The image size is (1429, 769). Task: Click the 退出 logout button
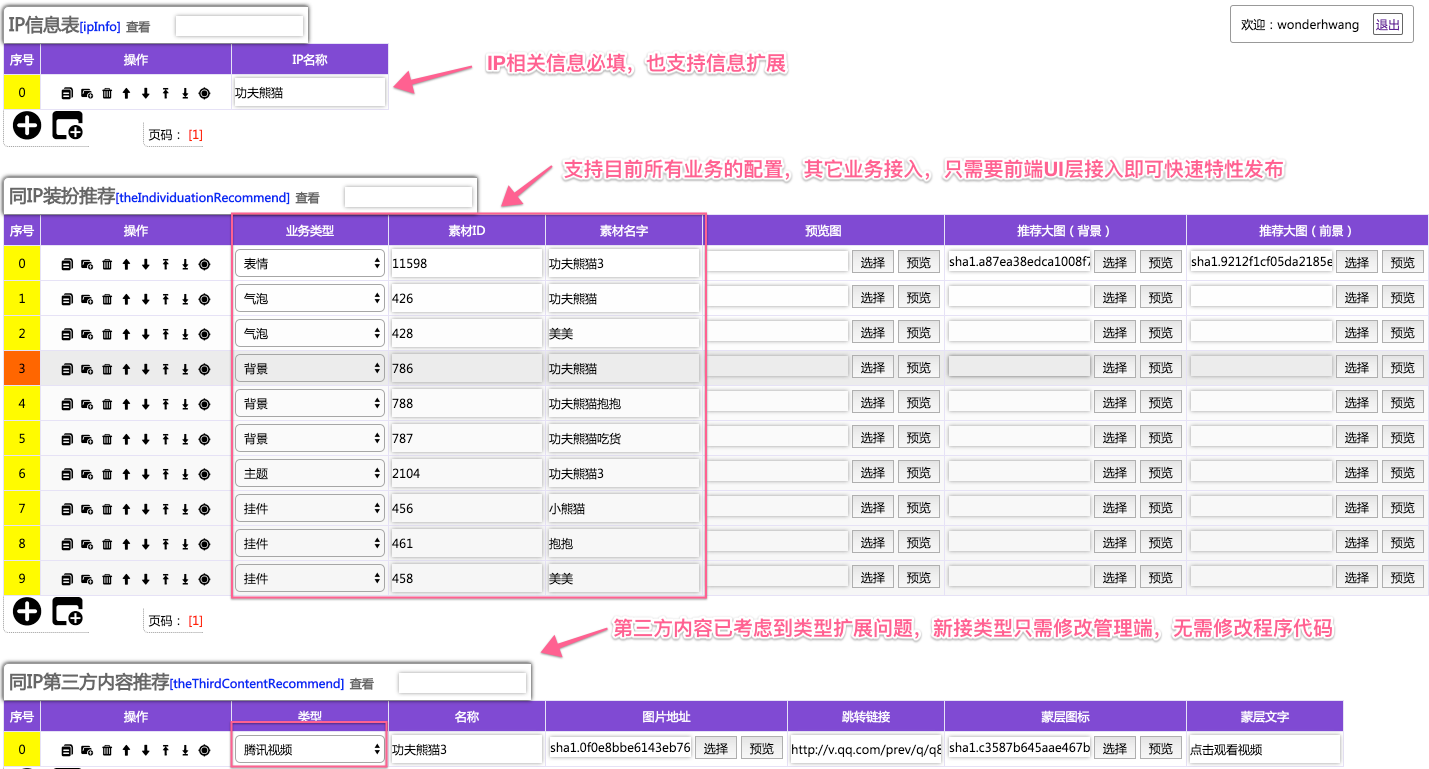(x=1387, y=24)
